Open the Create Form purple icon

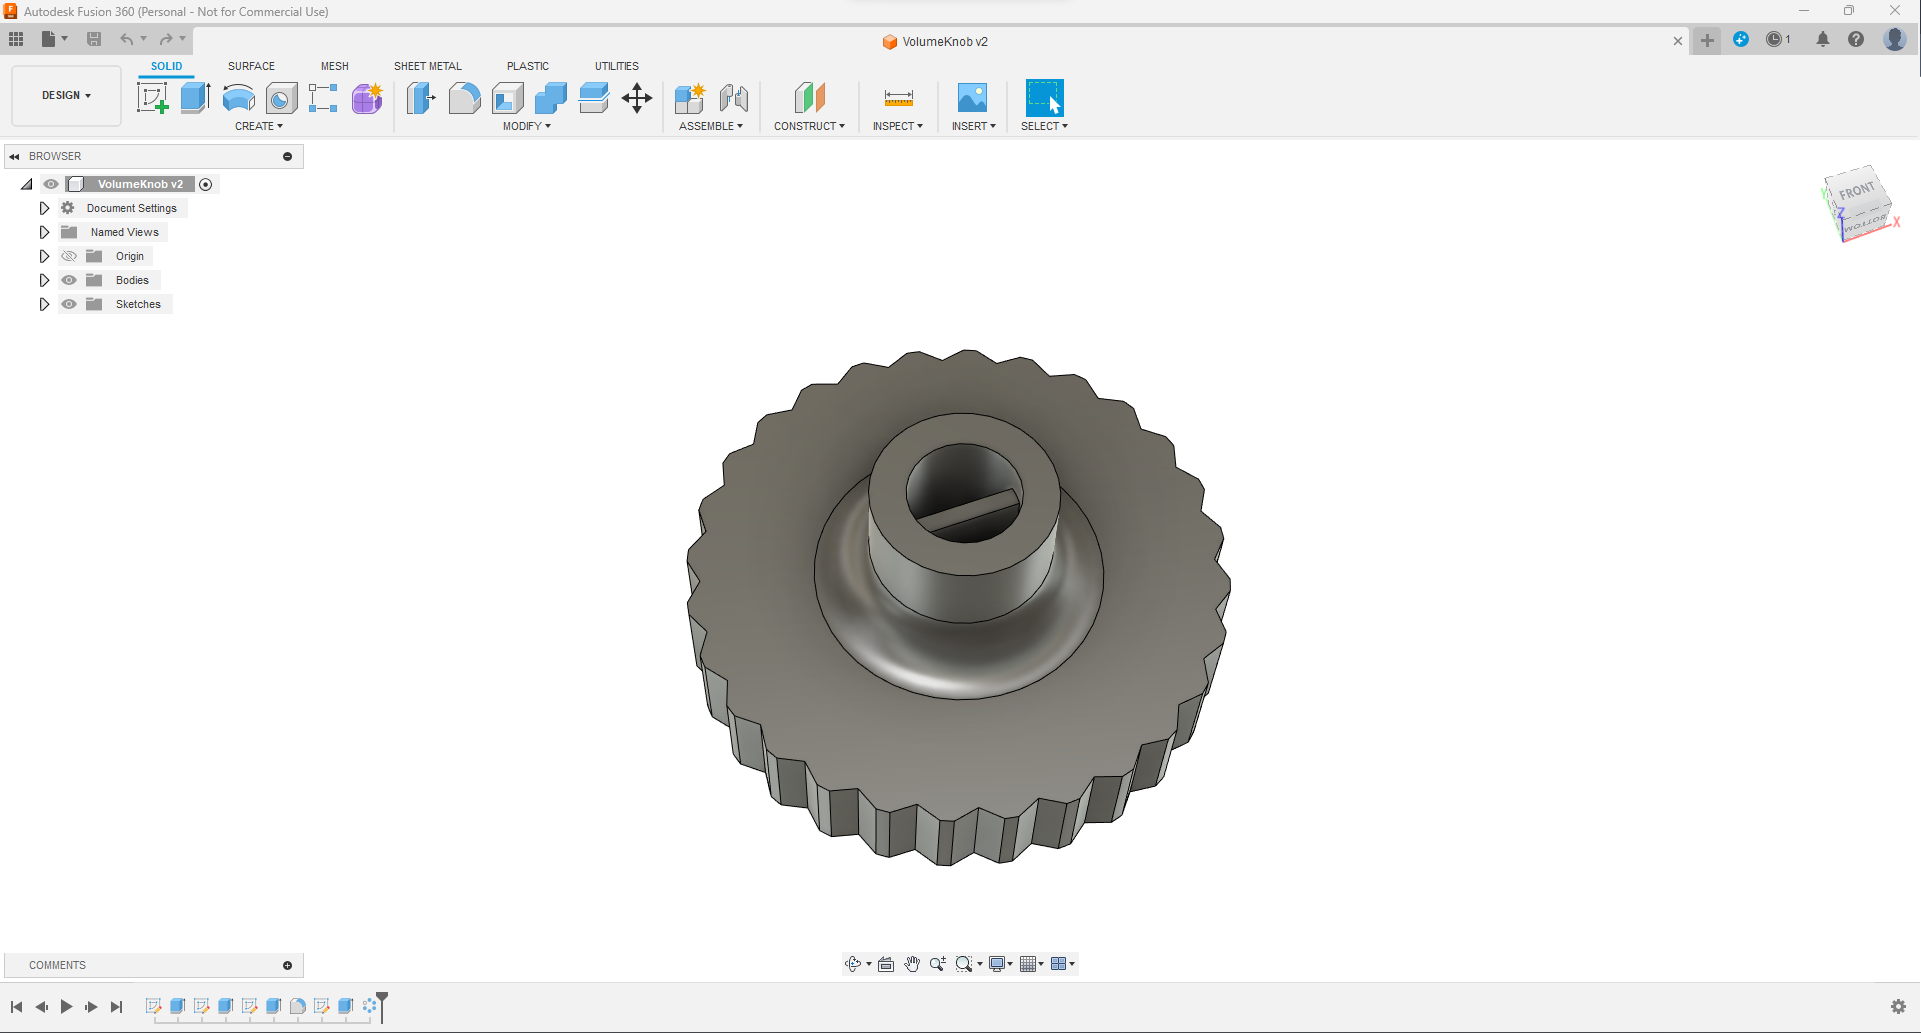tap(367, 98)
